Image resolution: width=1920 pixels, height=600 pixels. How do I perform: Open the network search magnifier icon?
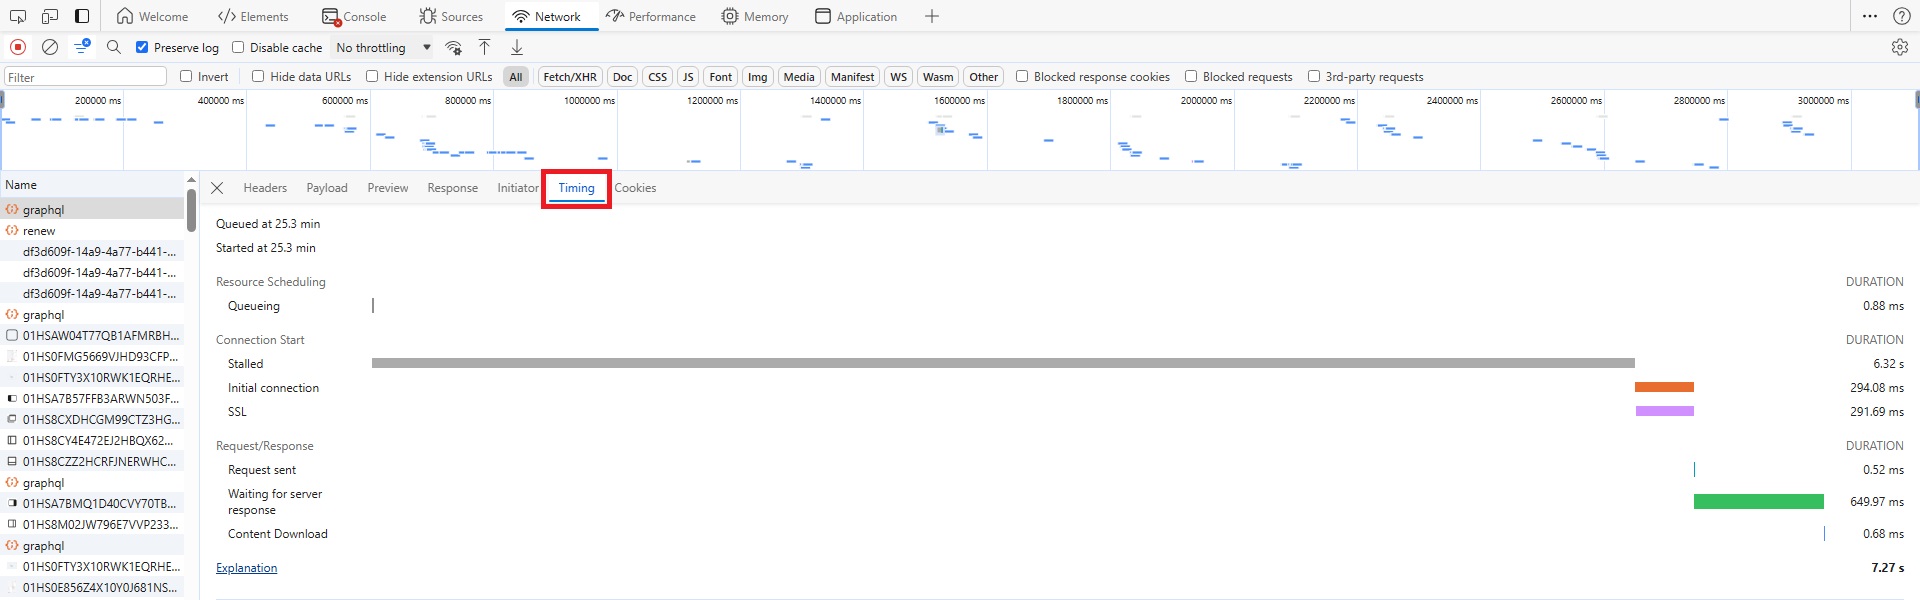coord(114,47)
